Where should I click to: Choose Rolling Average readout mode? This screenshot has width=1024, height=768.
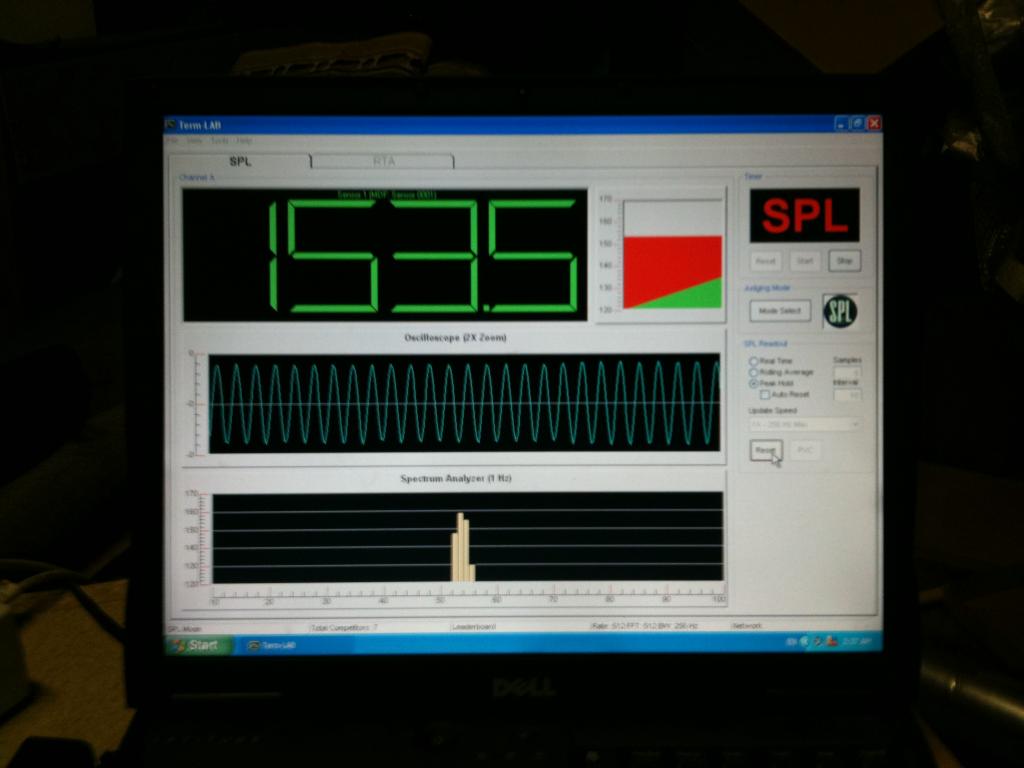click(754, 372)
